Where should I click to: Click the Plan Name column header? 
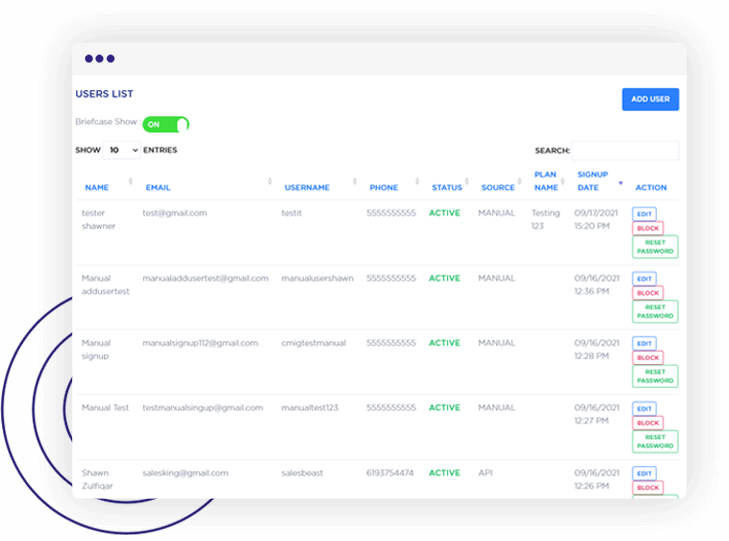545,181
